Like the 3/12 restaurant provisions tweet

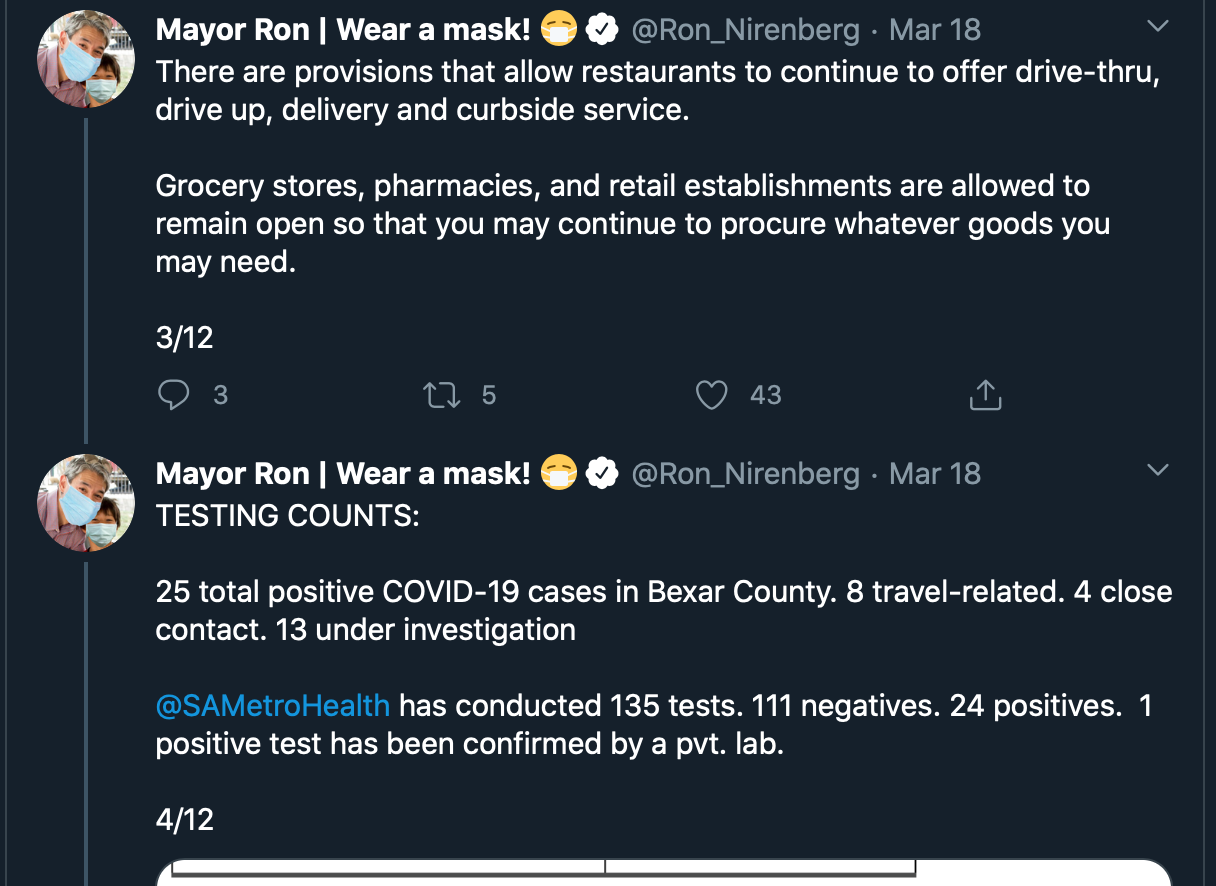(711, 395)
